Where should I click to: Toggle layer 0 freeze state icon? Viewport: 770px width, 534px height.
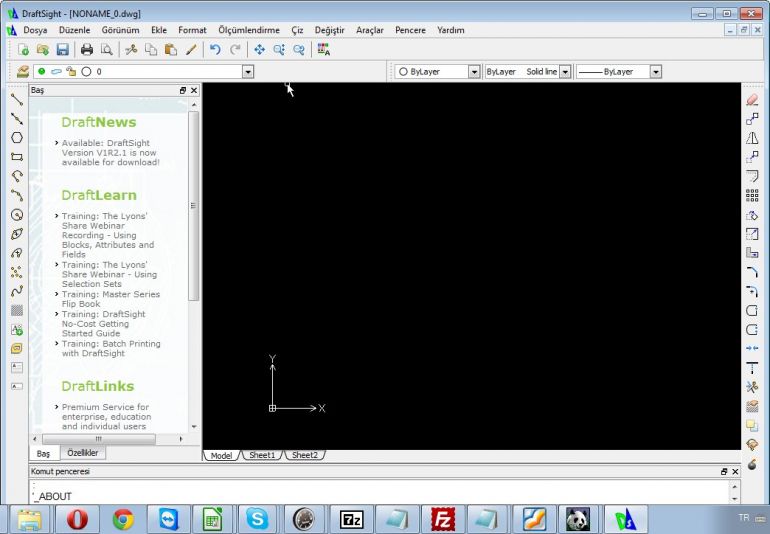pos(56,72)
